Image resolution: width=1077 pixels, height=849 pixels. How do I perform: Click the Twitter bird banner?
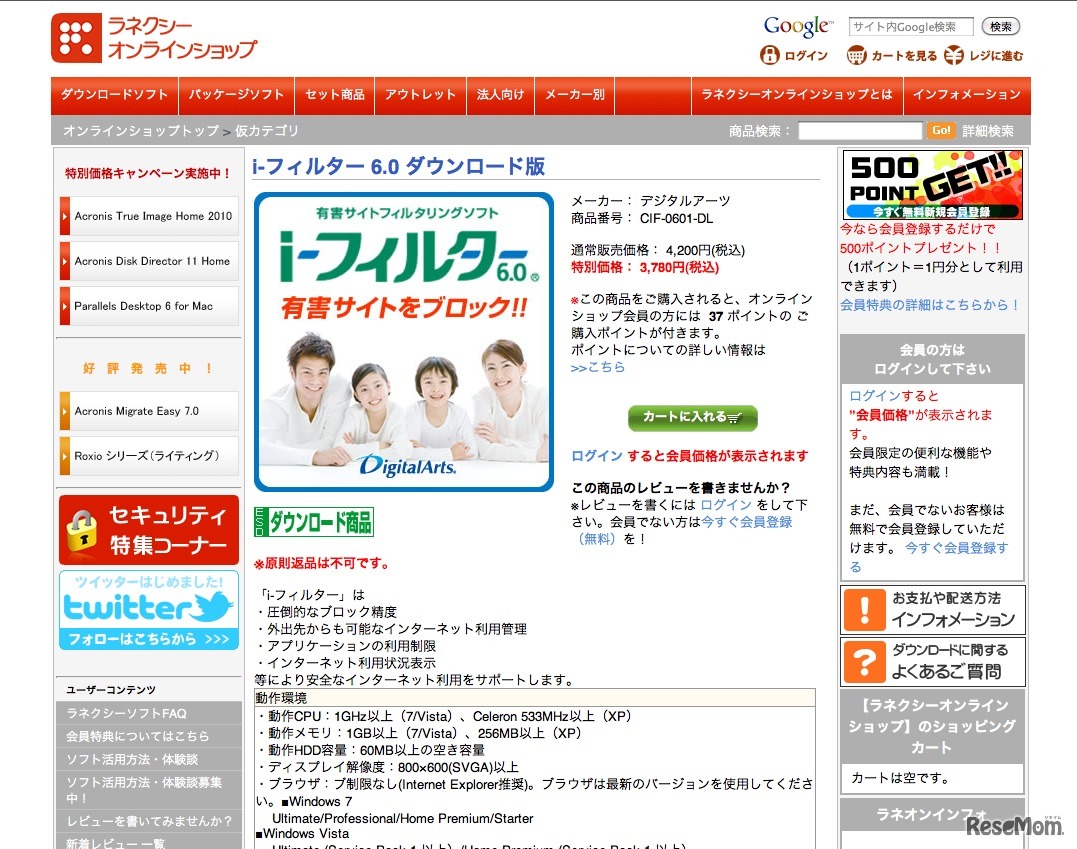[x=149, y=610]
